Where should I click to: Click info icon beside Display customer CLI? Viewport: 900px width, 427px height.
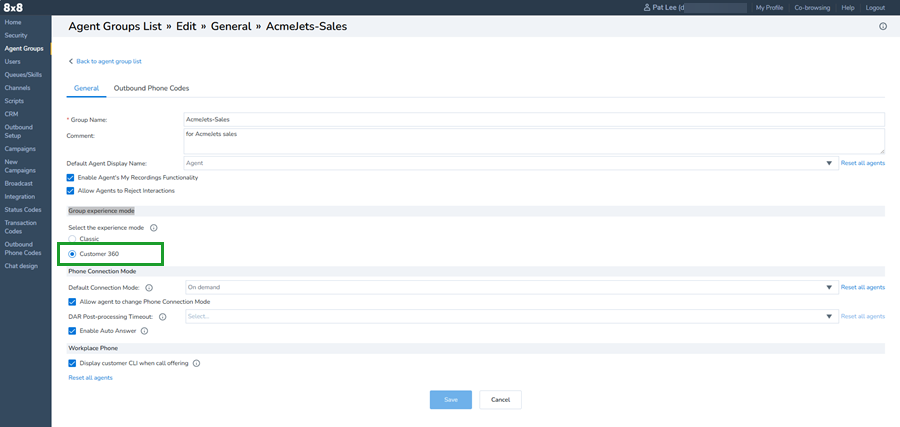tap(196, 363)
